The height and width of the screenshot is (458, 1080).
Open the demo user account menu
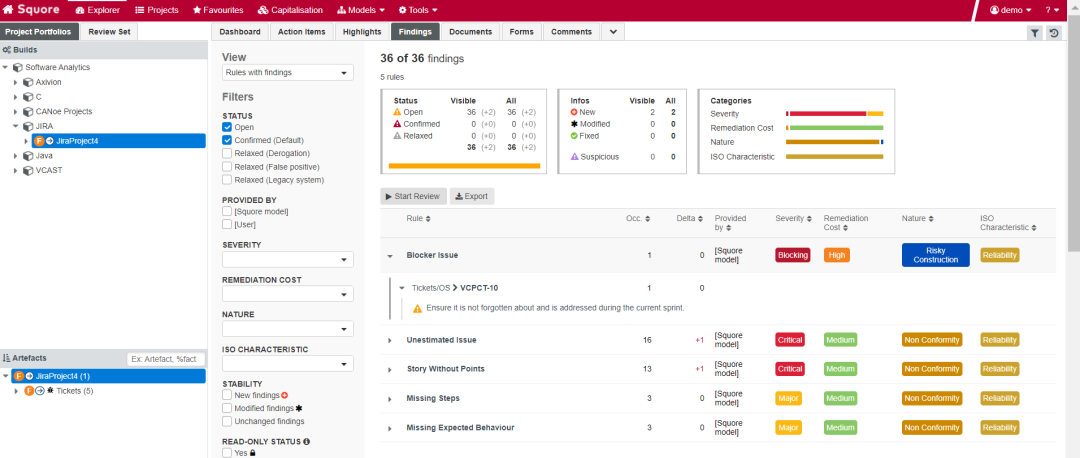point(1010,10)
